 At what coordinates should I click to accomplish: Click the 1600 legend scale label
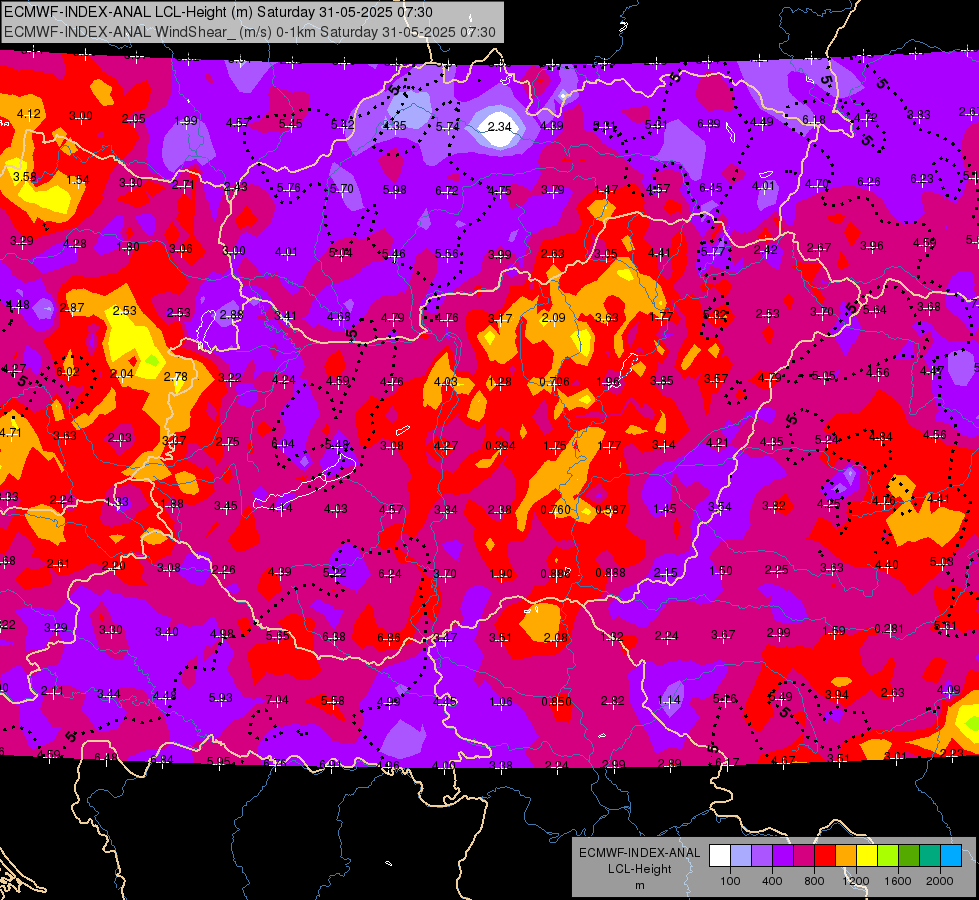click(x=898, y=881)
